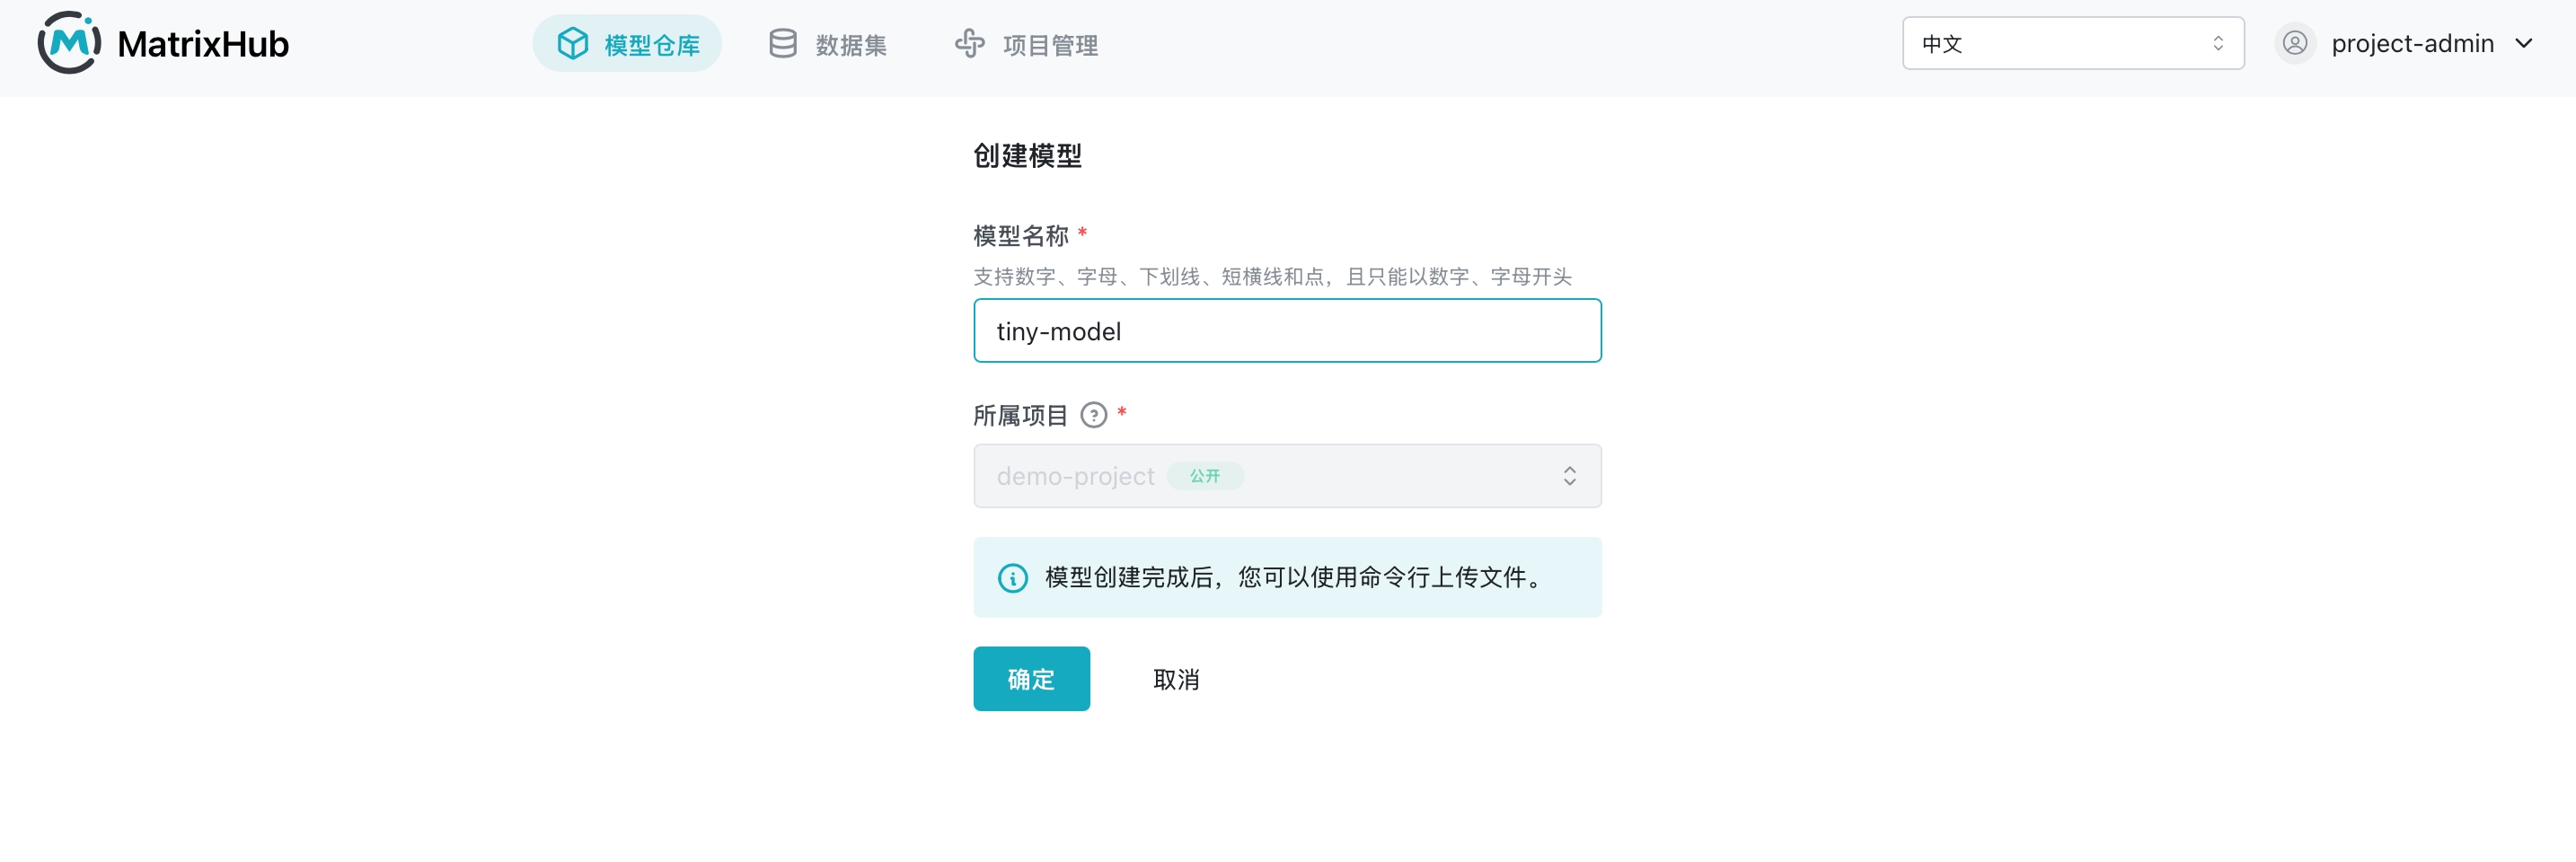
Task: Click the datasets database icon
Action: click(783, 44)
